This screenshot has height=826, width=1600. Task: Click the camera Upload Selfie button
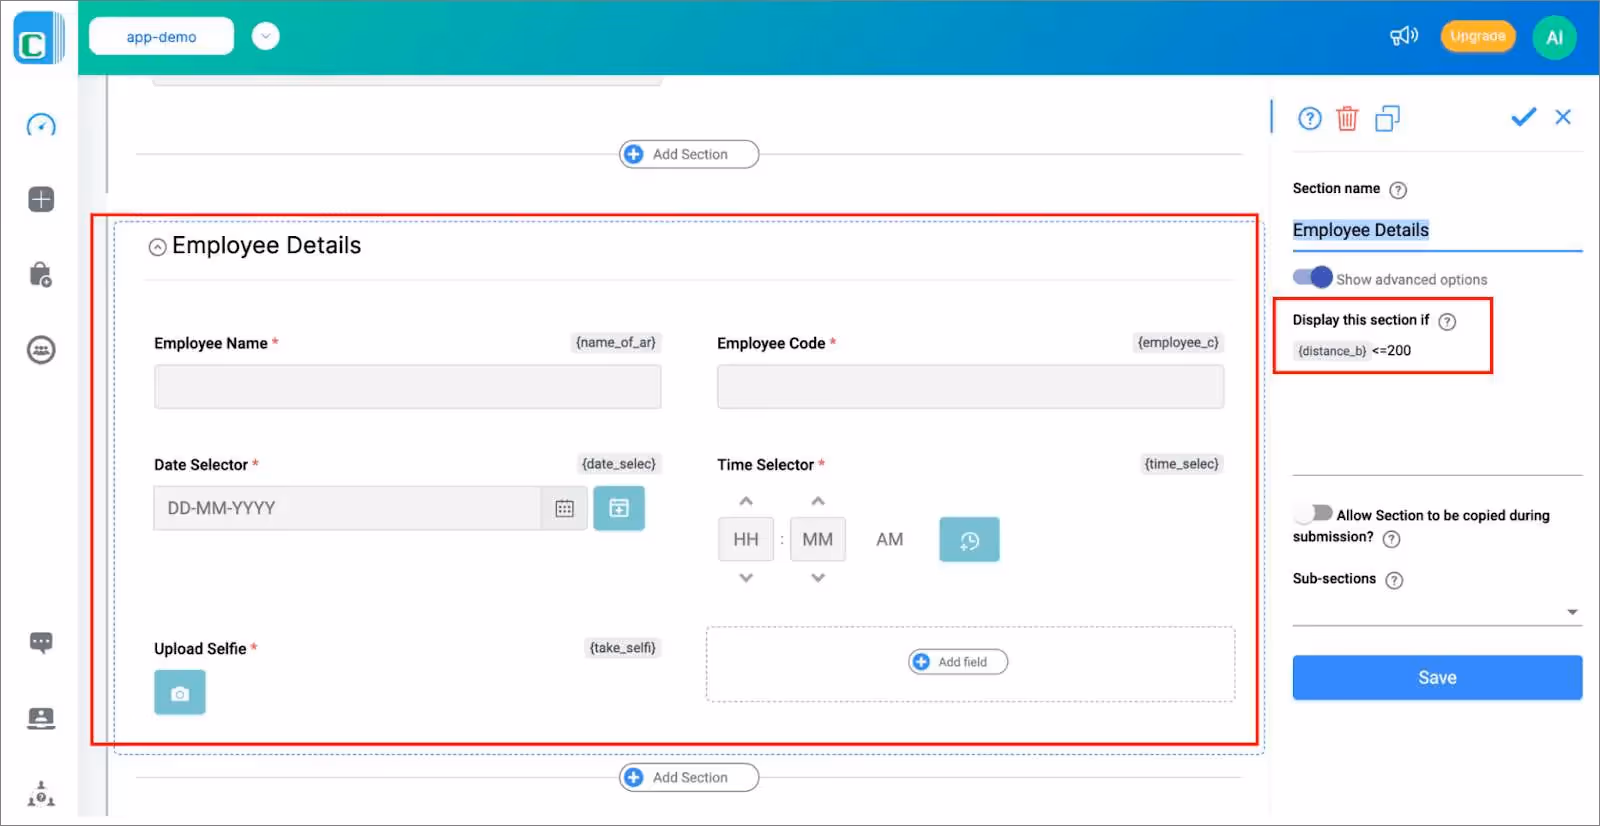[180, 692]
